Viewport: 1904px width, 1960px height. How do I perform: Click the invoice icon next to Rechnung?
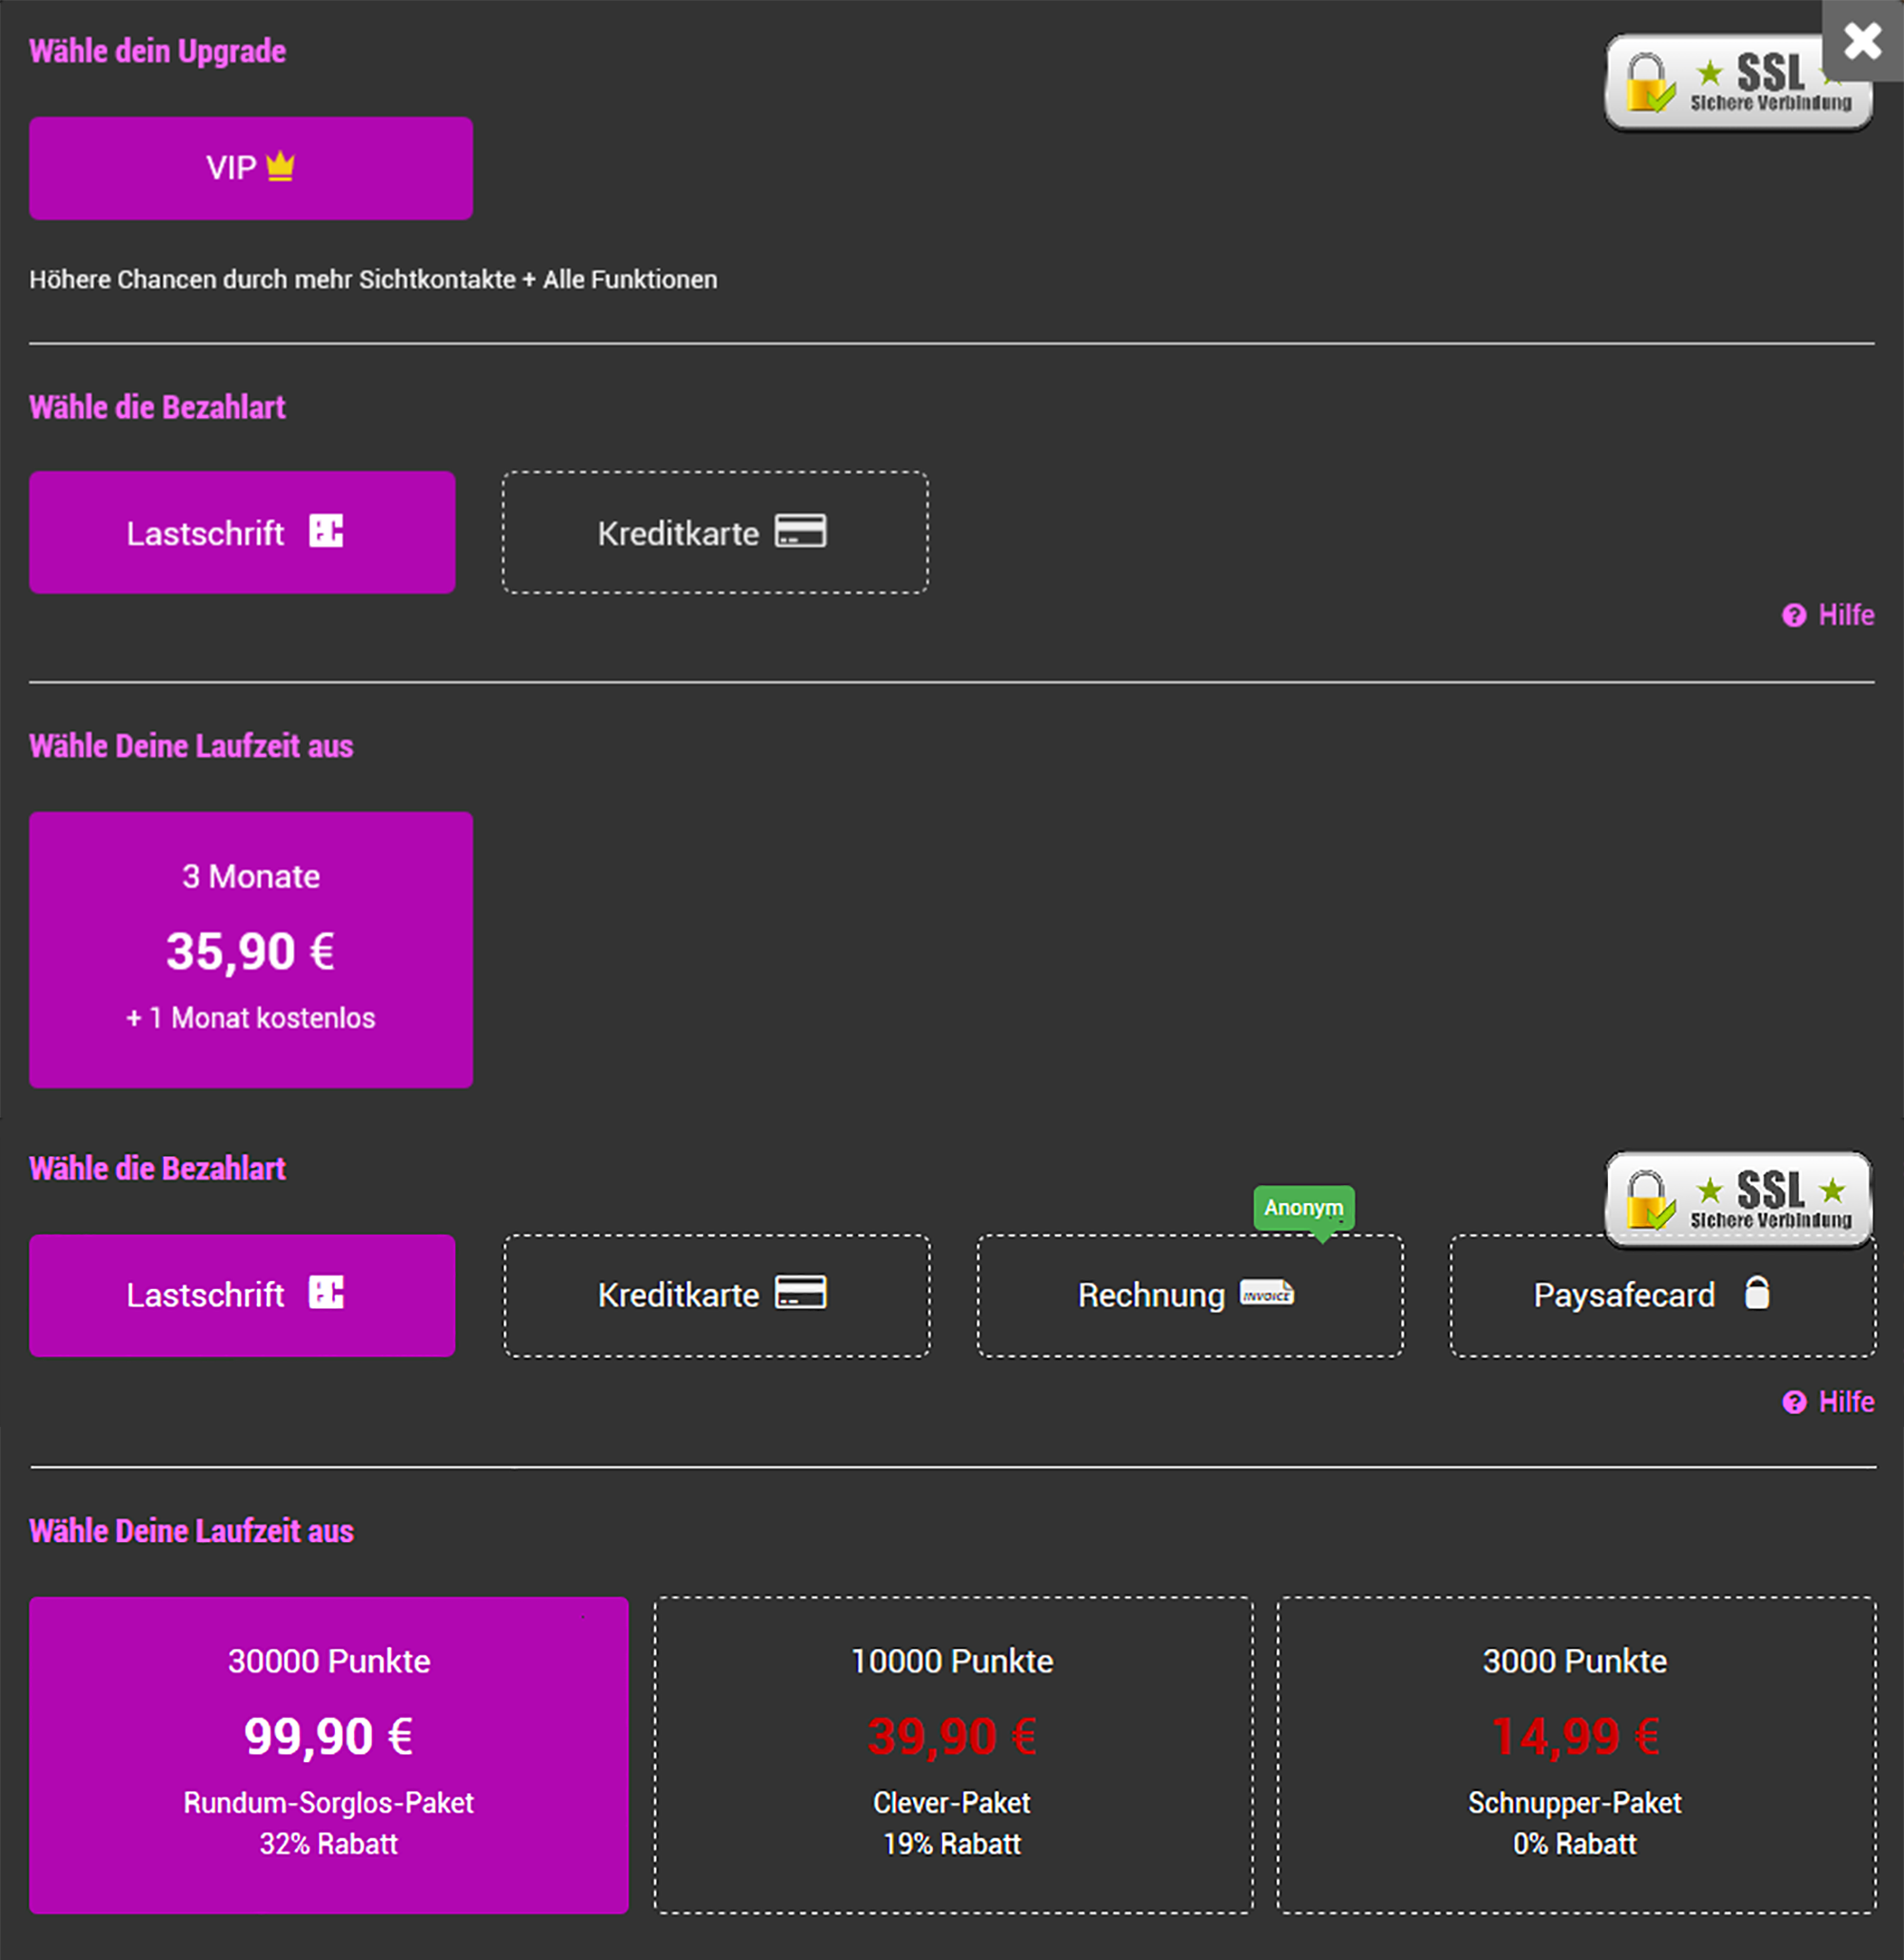point(1266,1294)
